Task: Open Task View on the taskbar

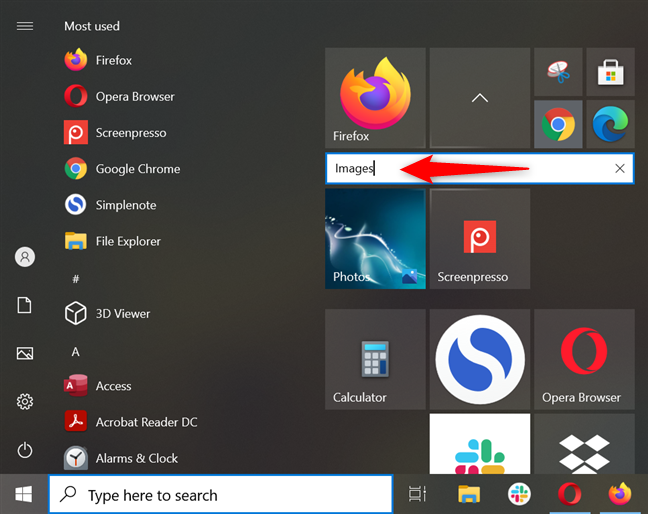Action: coord(417,494)
